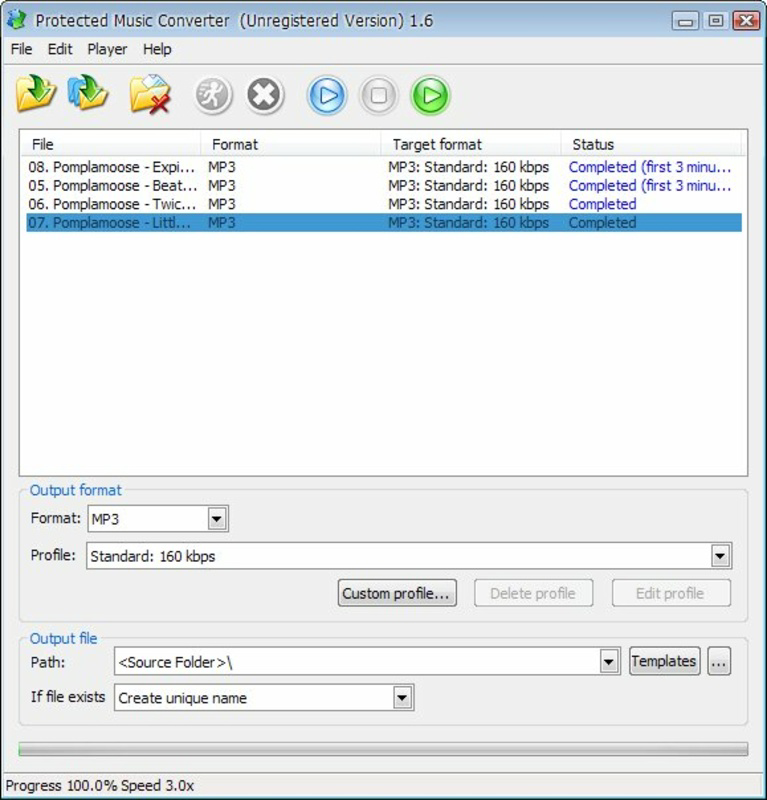Click Completed (first 3 minu... for track 05

pyautogui.click(x=650, y=185)
